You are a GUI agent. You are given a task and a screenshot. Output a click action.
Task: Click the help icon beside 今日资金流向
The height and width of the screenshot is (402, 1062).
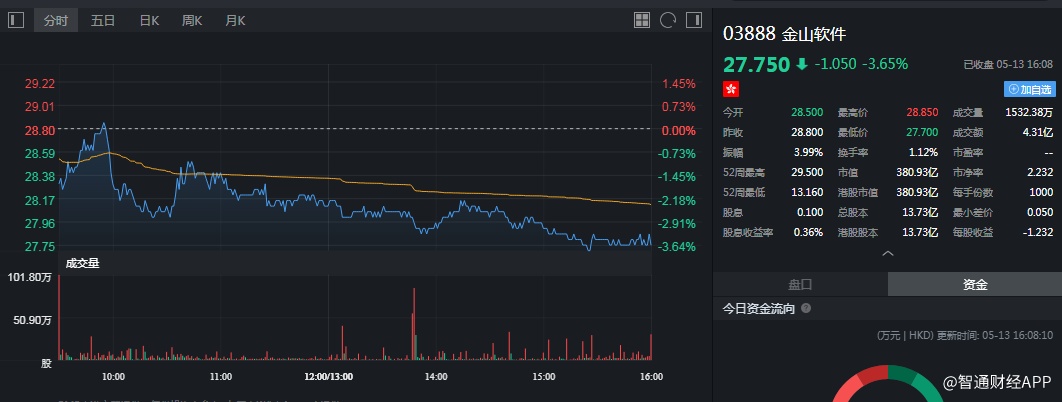806,309
